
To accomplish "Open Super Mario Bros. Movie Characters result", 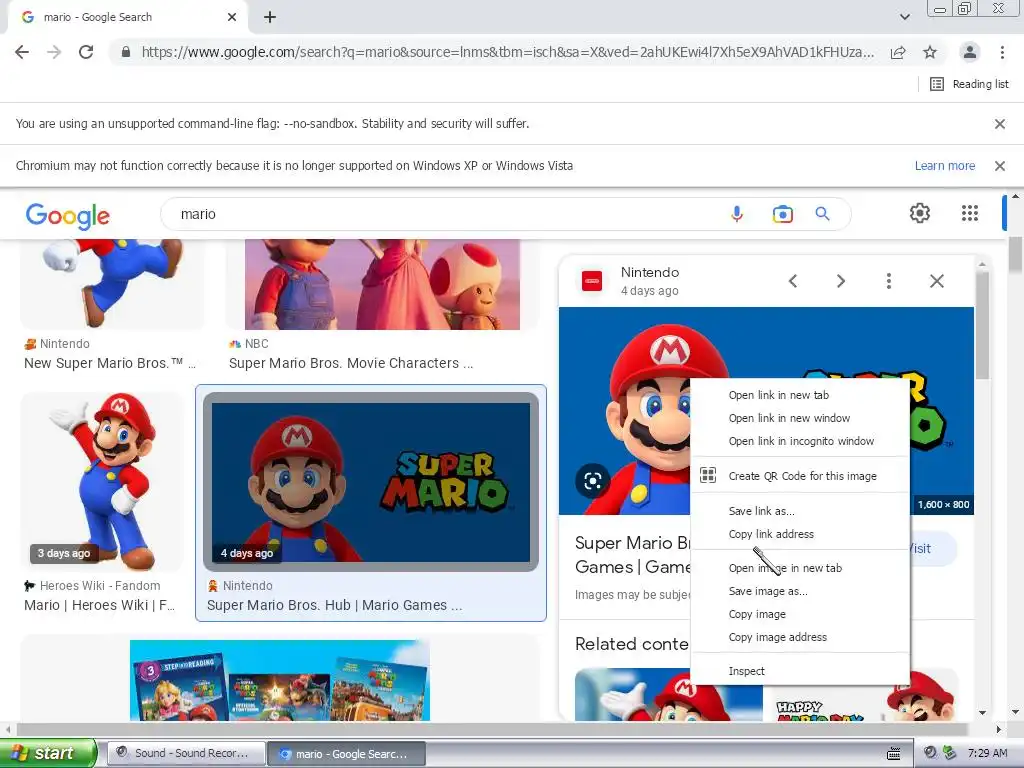I will [x=351, y=363].
